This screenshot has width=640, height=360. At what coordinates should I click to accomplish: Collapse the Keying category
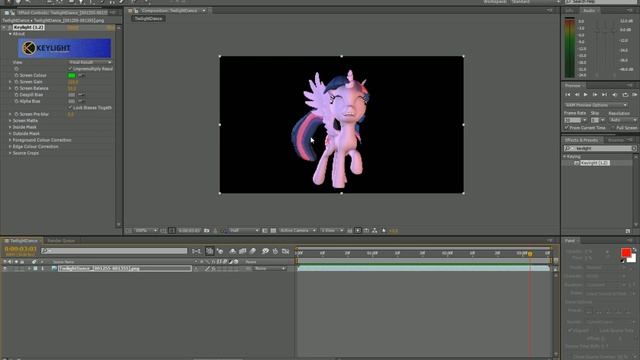565,156
